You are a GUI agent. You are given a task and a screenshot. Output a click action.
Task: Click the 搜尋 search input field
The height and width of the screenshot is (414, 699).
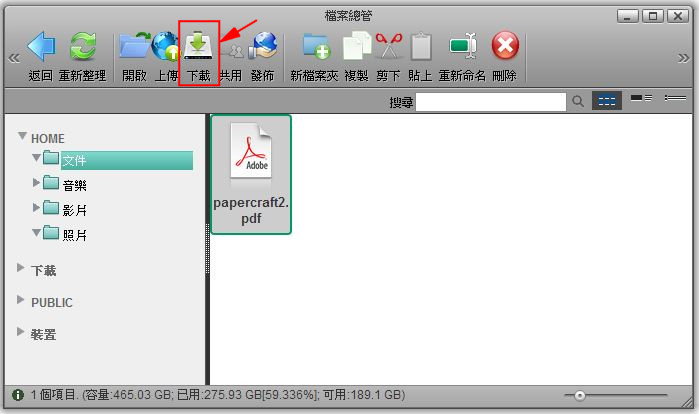pyautogui.click(x=491, y=101)
